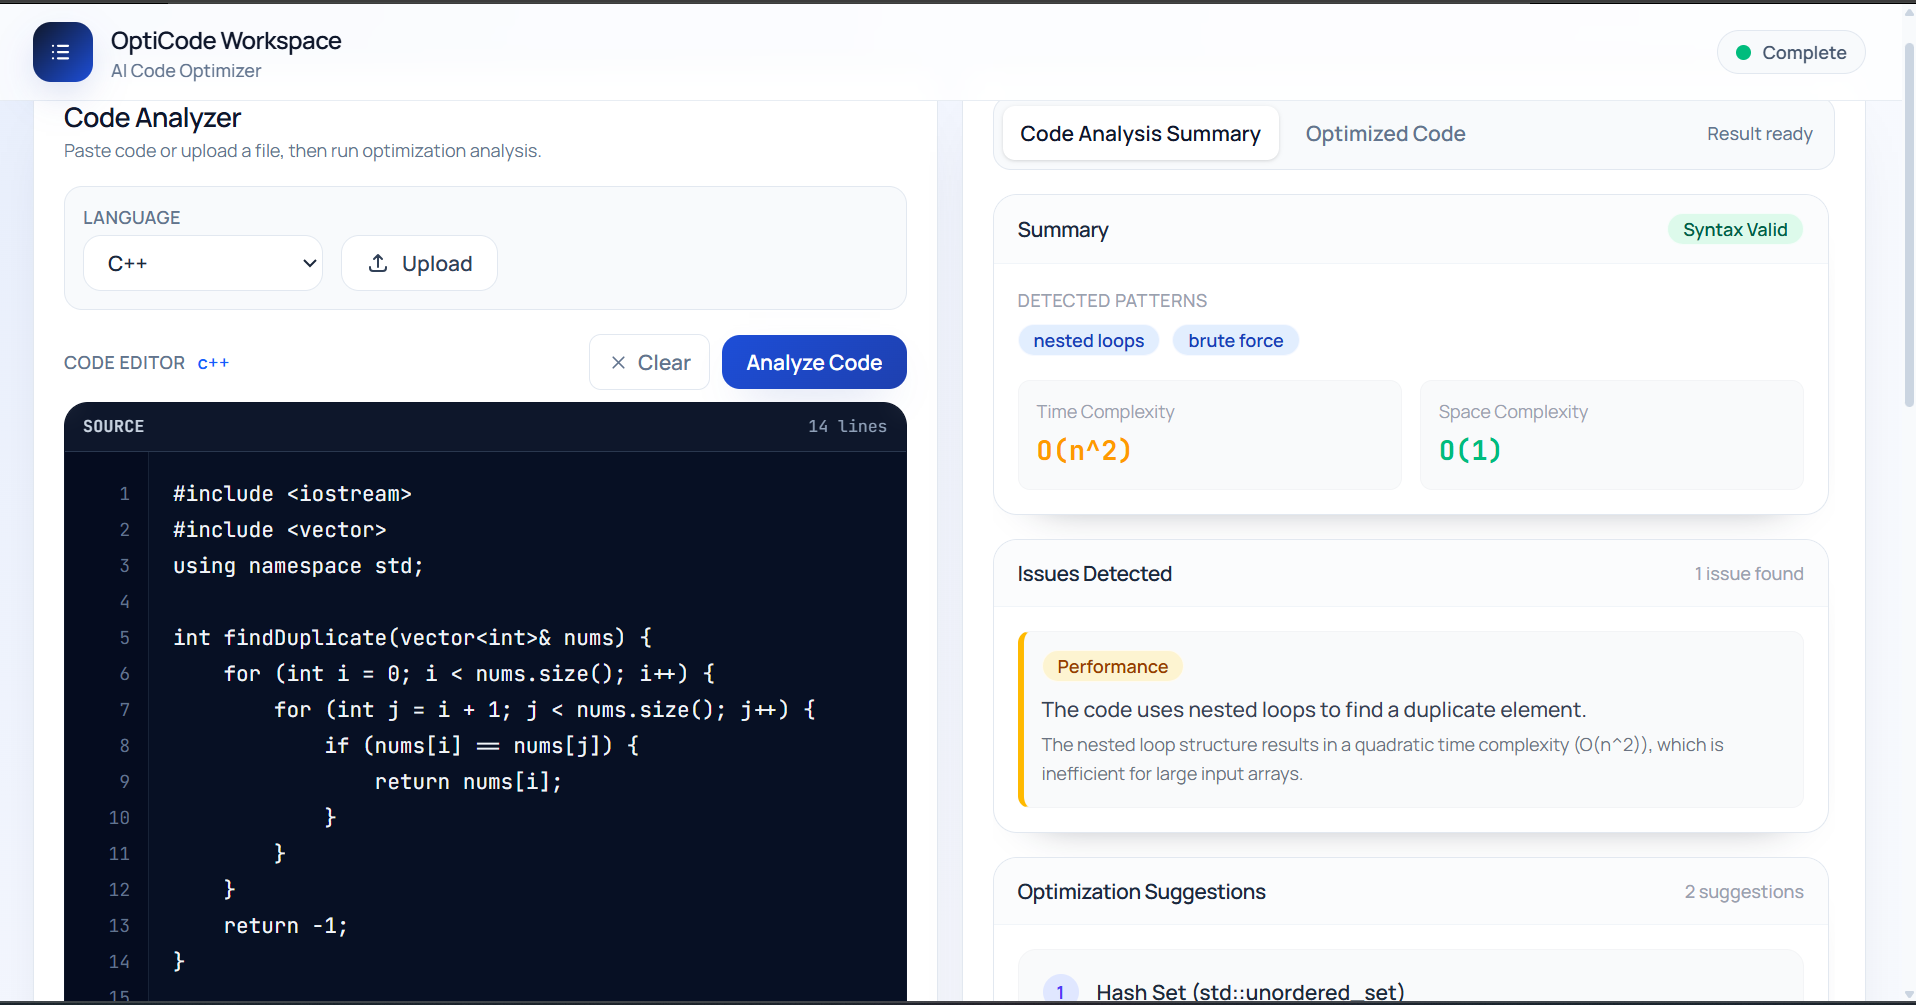Click the Syntax Valid badge
Viewport: 1916px width, 1005px height.
click(x=1734, y=230)
